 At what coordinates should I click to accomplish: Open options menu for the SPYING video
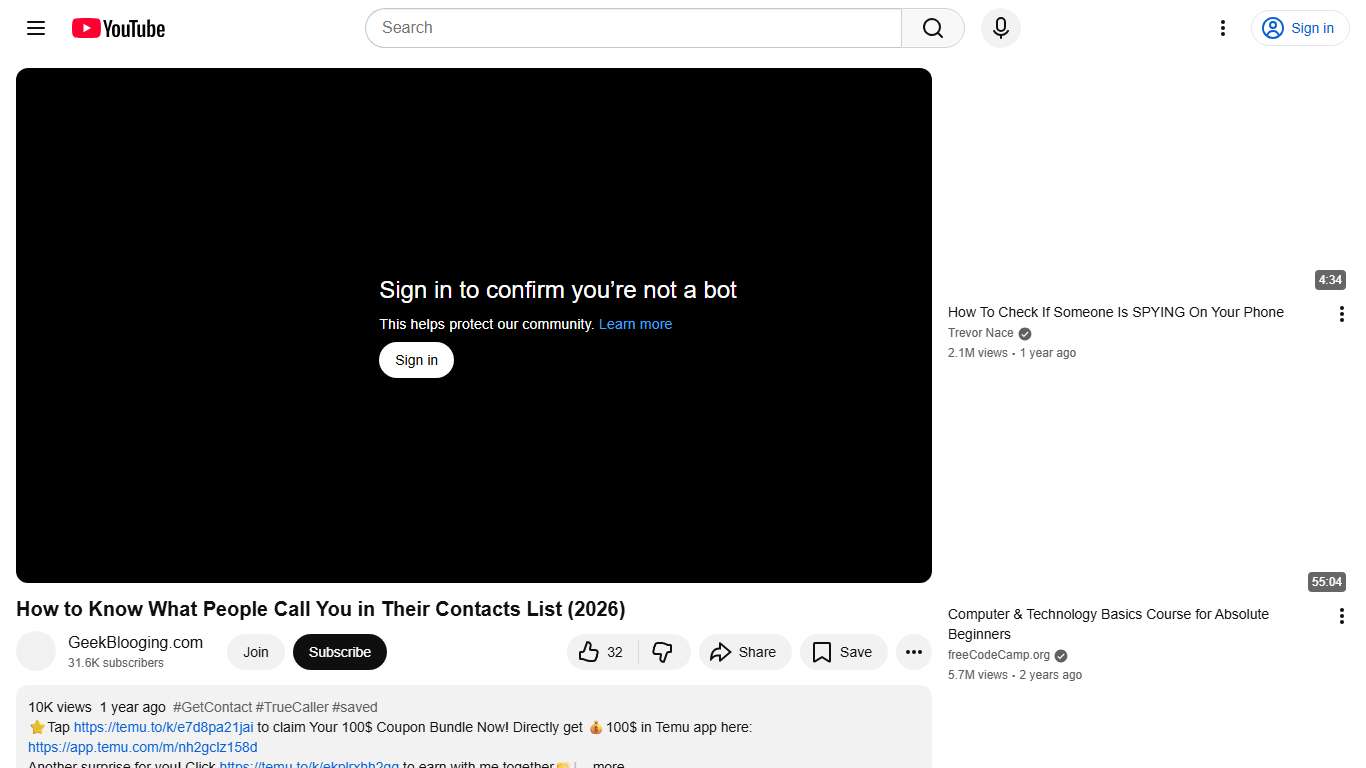(x=1341, y=313)
